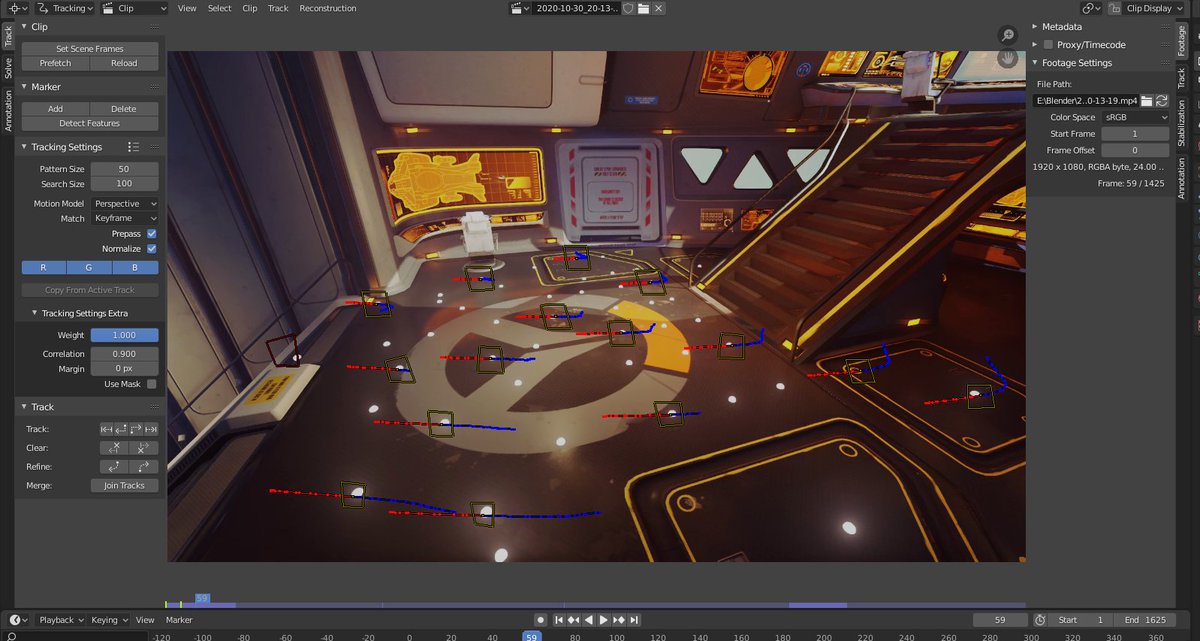Click the fake user shield icon
Viewport: 1200px width, 641px height.
click(x=628, y=8)
